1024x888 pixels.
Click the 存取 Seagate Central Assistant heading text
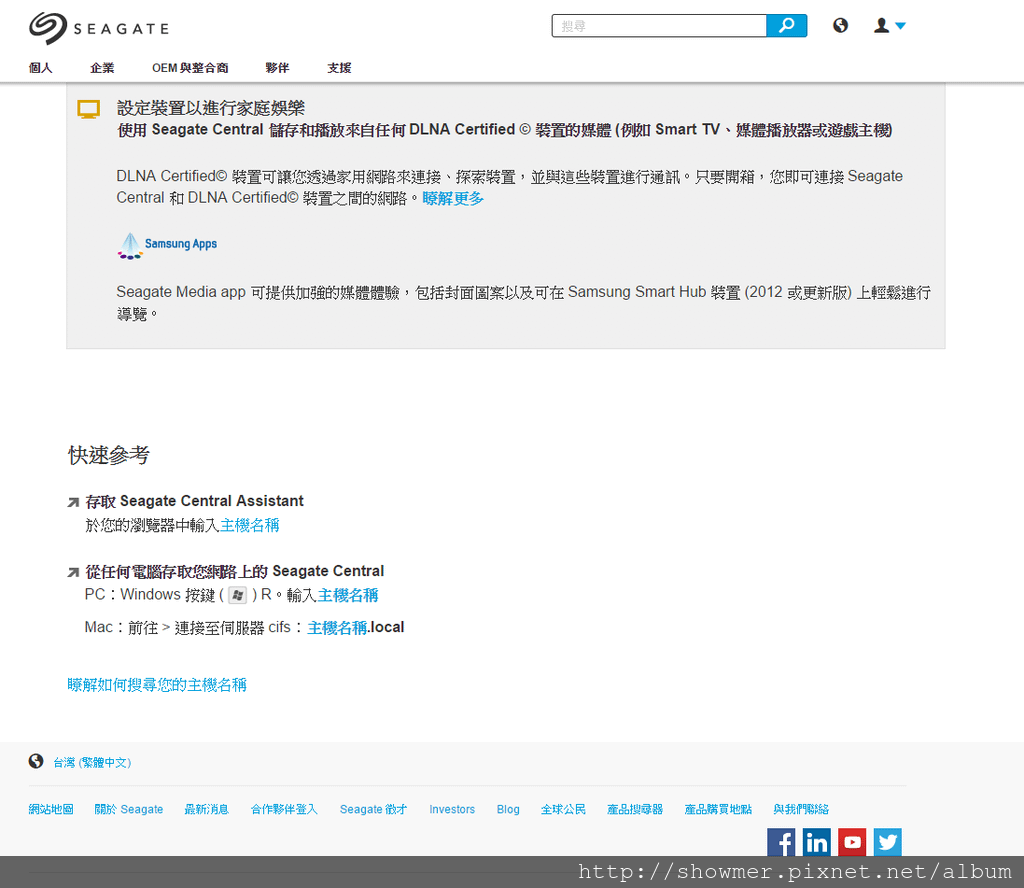(195, 501)
